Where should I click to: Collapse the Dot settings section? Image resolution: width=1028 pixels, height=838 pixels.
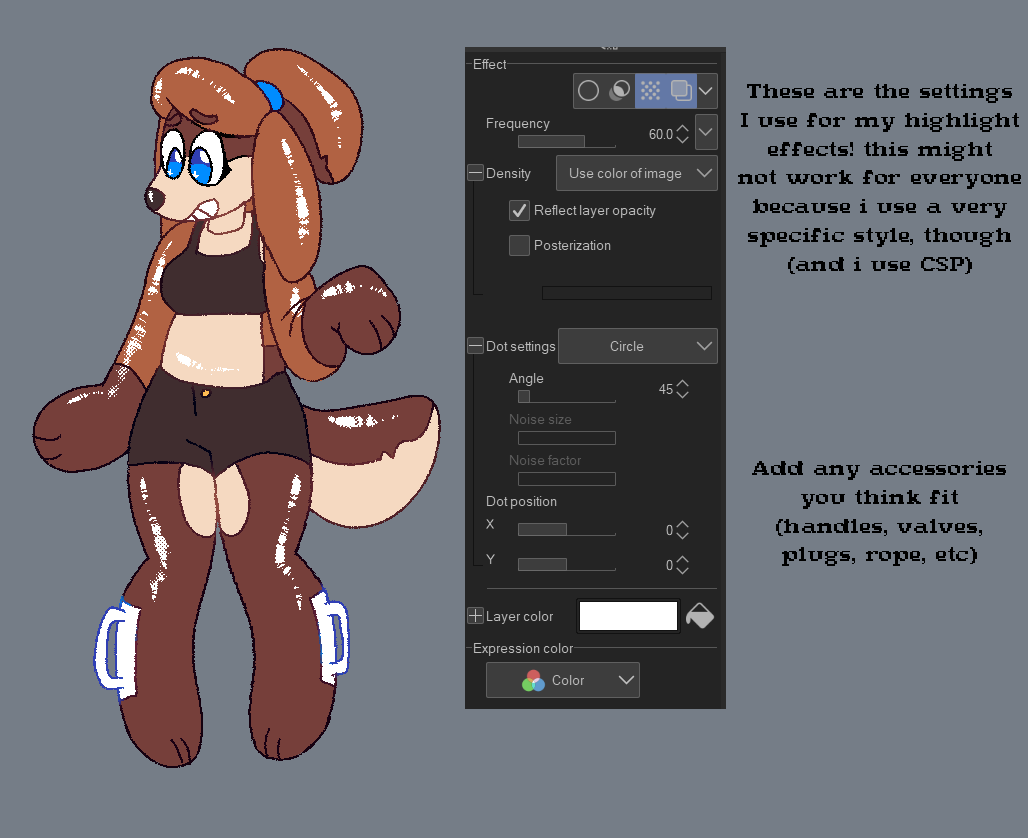475,346
